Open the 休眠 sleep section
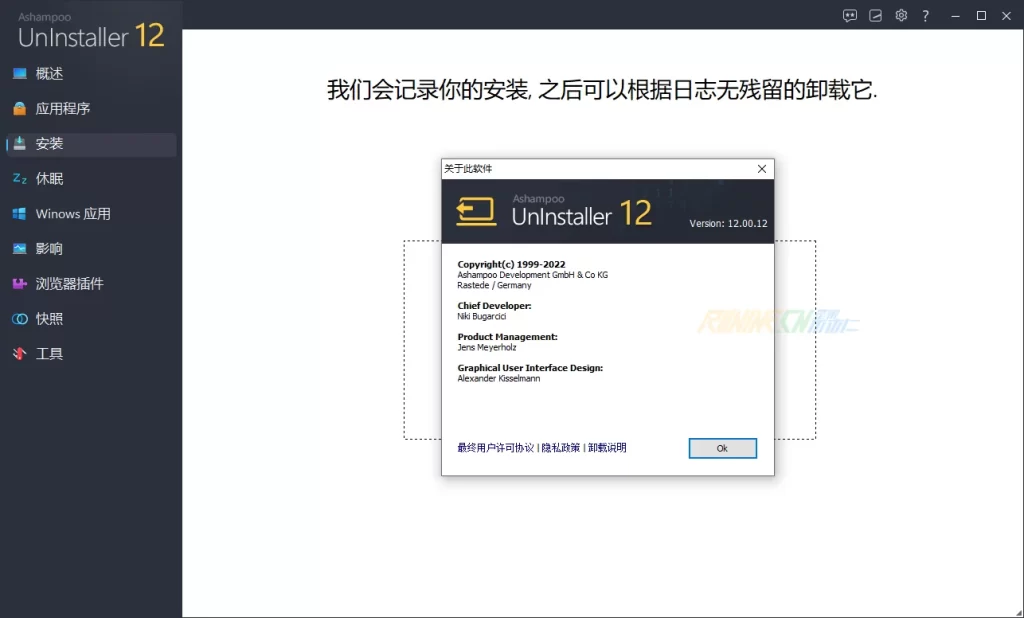Viewport: 1024px width, 618px height. click(x=49, y=179)
